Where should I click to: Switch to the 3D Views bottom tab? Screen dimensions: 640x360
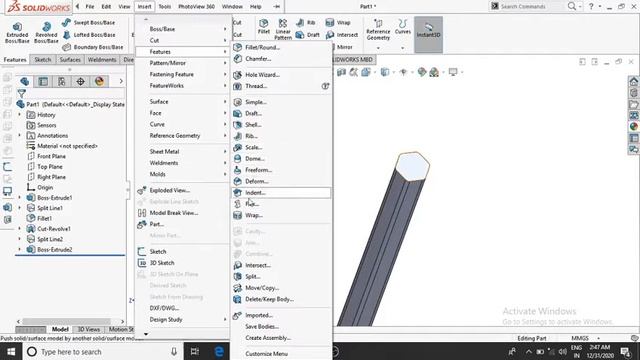89,329
